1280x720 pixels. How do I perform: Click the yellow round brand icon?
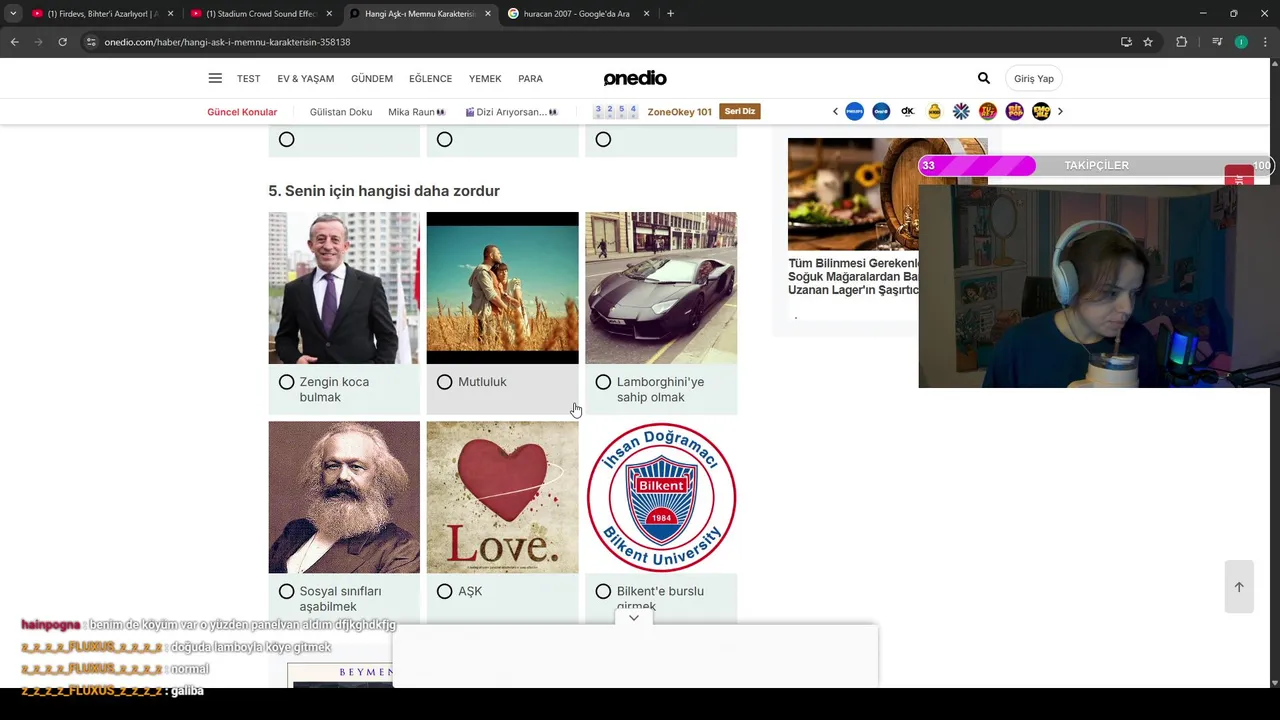(x=934, y=112)
